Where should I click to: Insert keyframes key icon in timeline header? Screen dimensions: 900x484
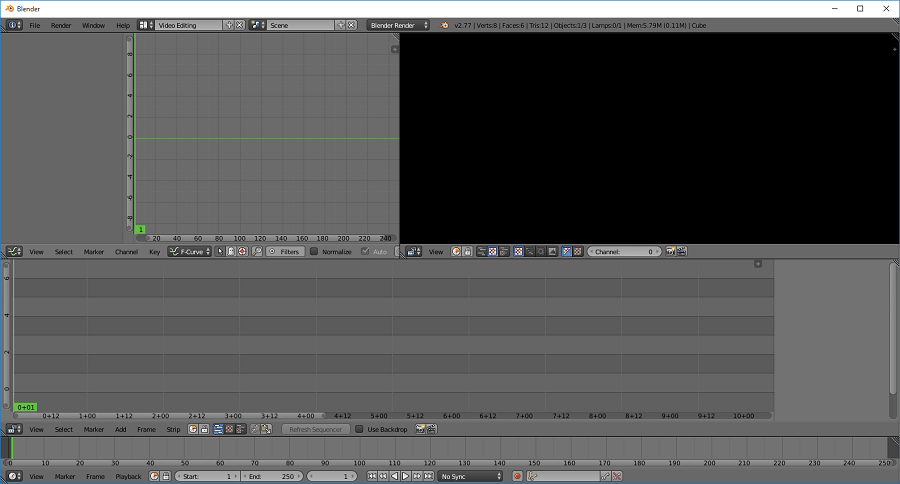(606, 476)
